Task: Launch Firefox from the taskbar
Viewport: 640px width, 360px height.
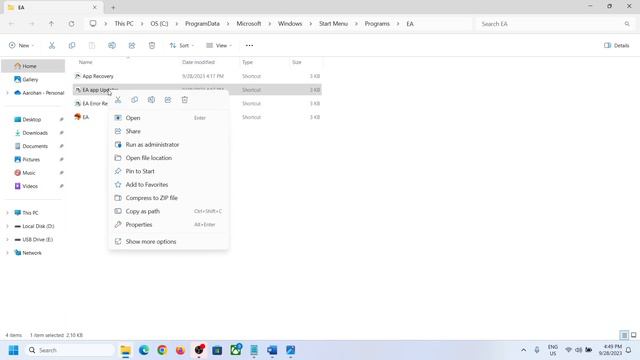Action: coord(180,350)
